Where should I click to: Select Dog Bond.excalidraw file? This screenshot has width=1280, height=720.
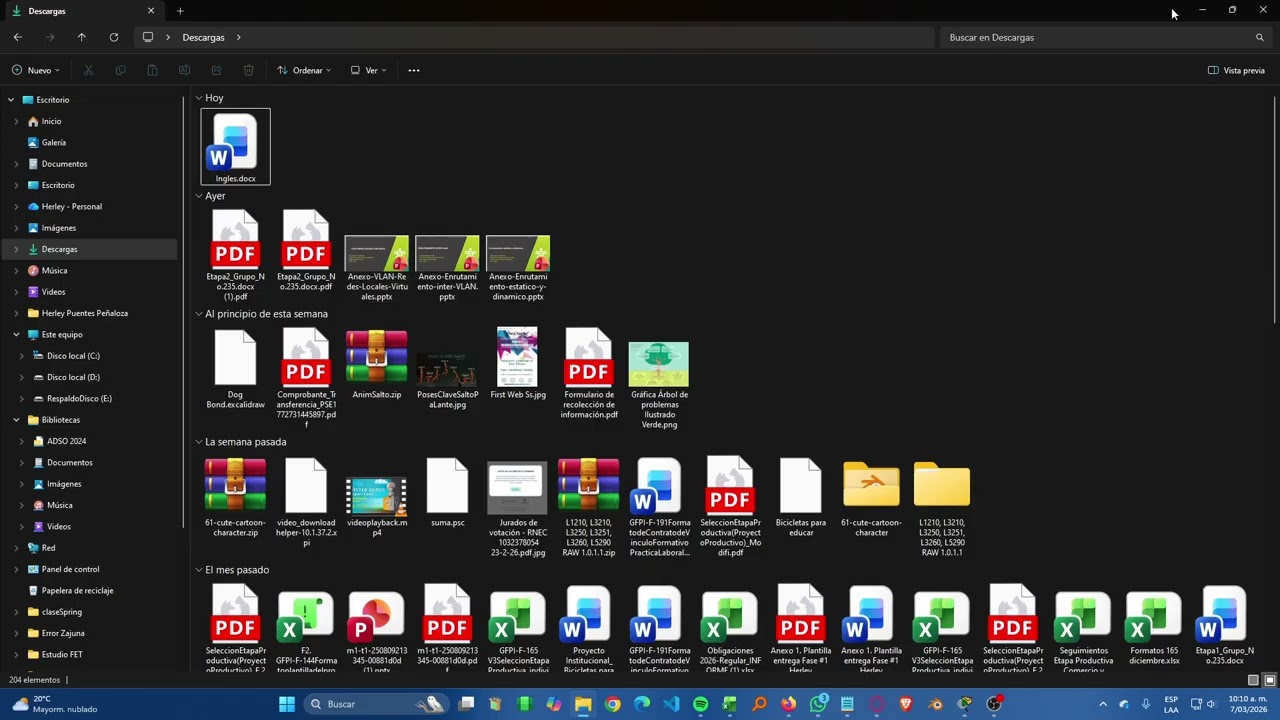[x=235, y=369]
